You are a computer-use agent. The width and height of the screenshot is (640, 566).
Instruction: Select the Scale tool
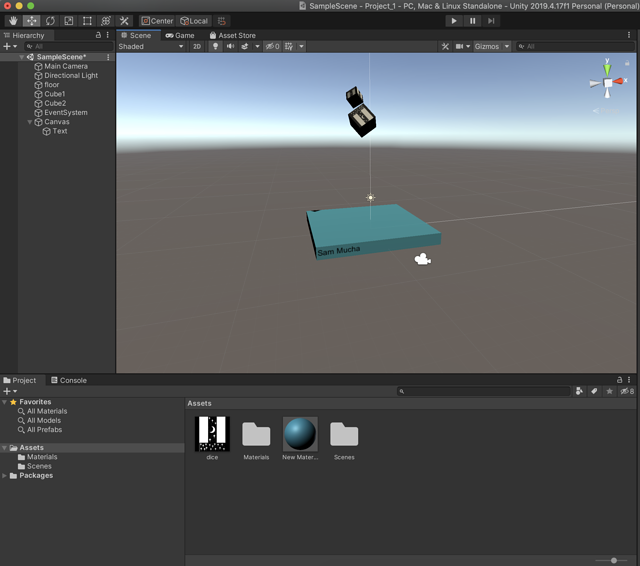(69, 21)
